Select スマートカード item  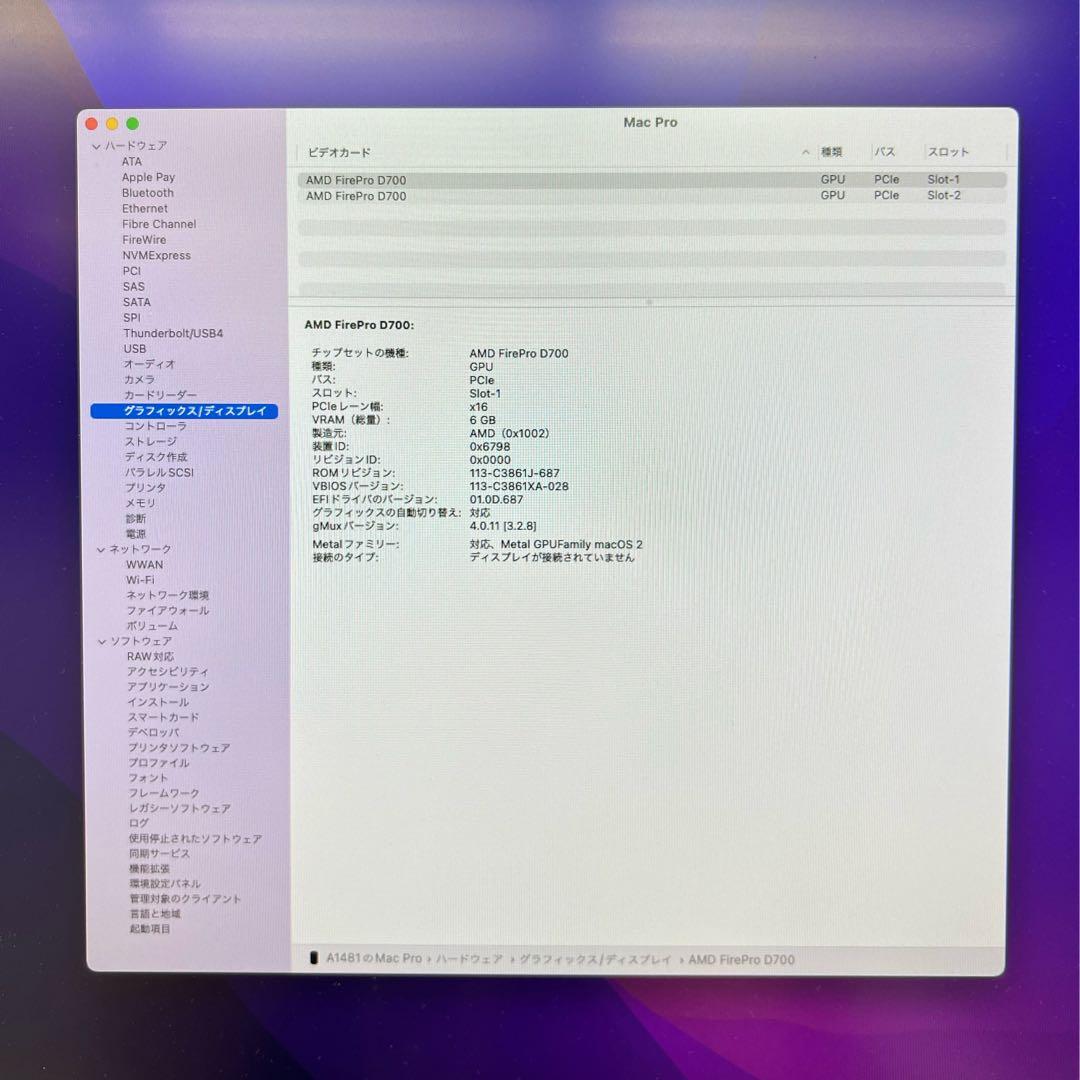point(163,718)
